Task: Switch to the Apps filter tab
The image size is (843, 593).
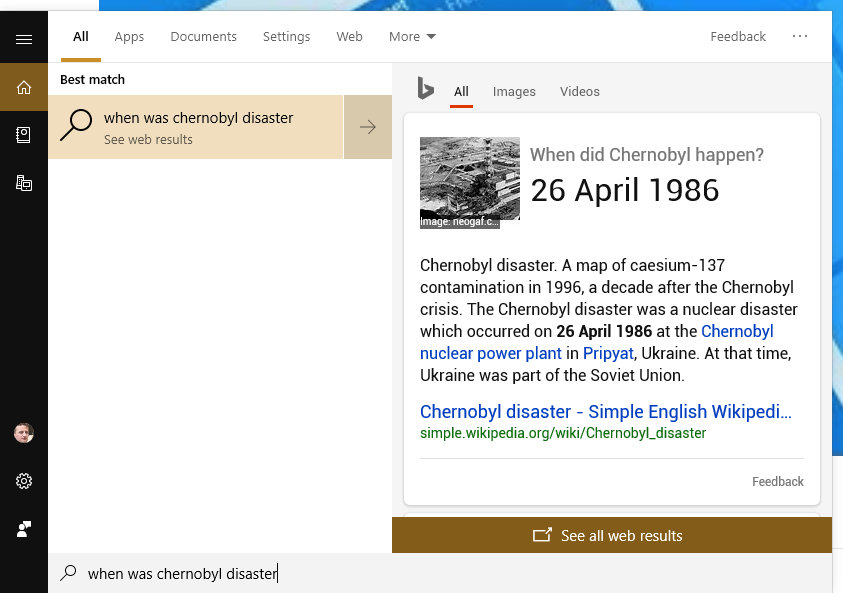Action: click(129, 37)
